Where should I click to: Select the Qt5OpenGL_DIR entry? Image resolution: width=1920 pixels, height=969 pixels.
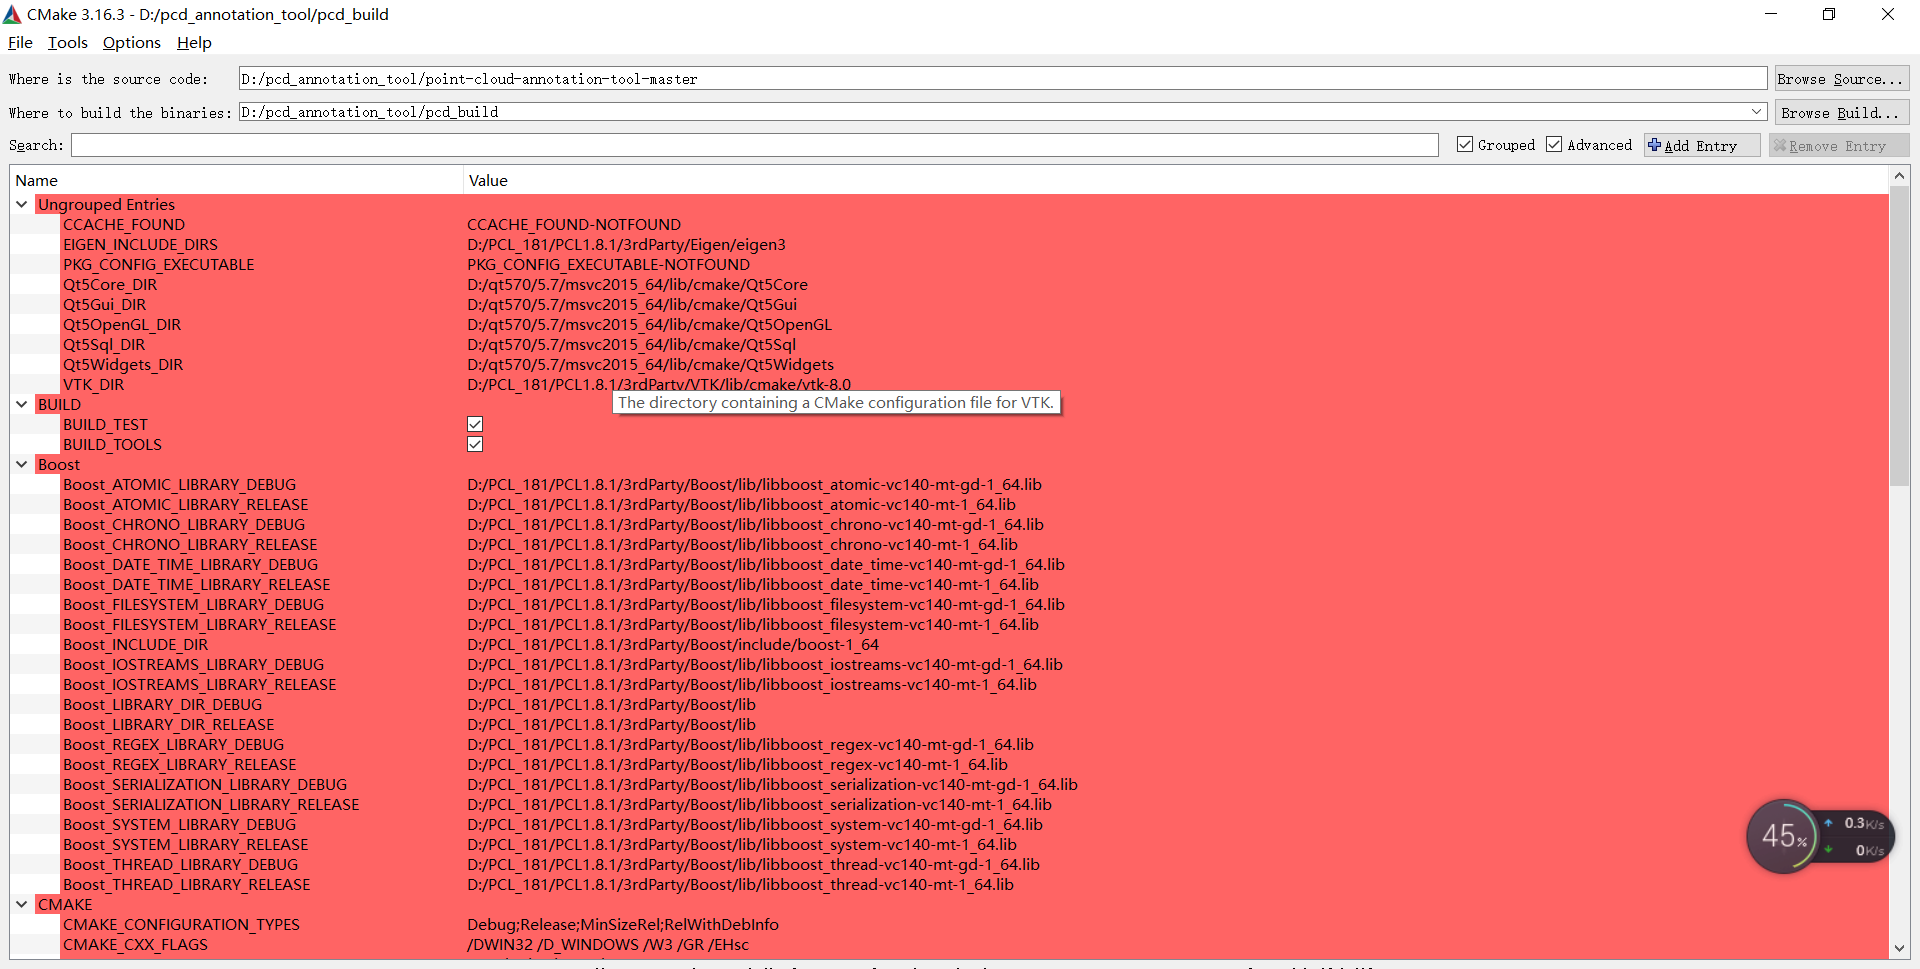tap(122, 324)
